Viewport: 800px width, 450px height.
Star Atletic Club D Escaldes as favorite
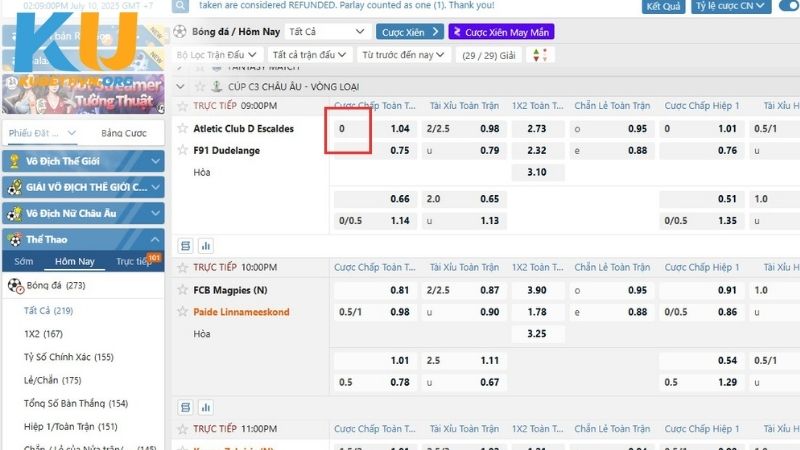(182, 129)
